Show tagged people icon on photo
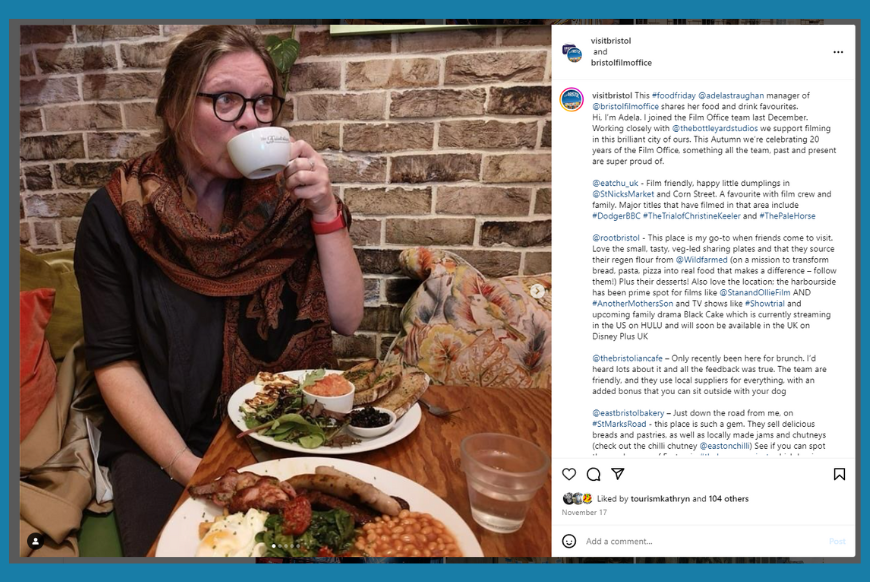This screenshot has height=582, width=870. [x=36, y=541]
